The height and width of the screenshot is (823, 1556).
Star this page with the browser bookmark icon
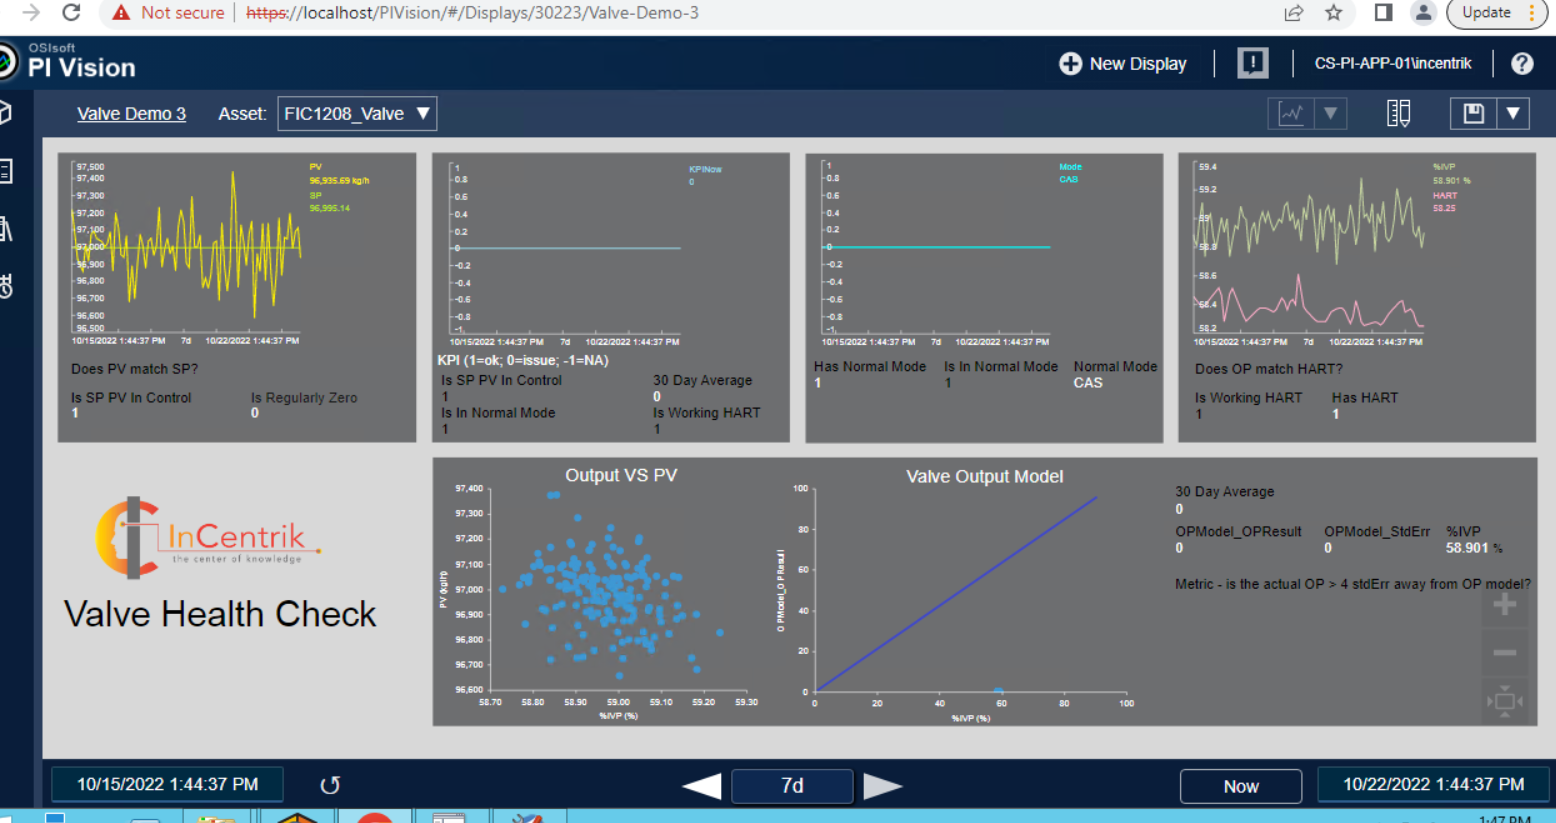1334,14
